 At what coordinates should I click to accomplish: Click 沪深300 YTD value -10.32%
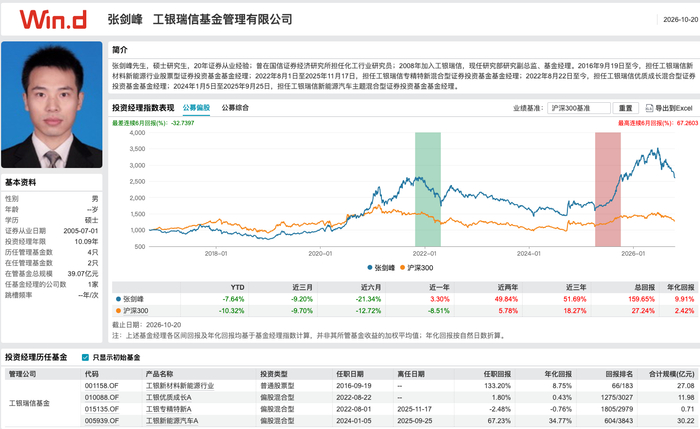(232, 311)
